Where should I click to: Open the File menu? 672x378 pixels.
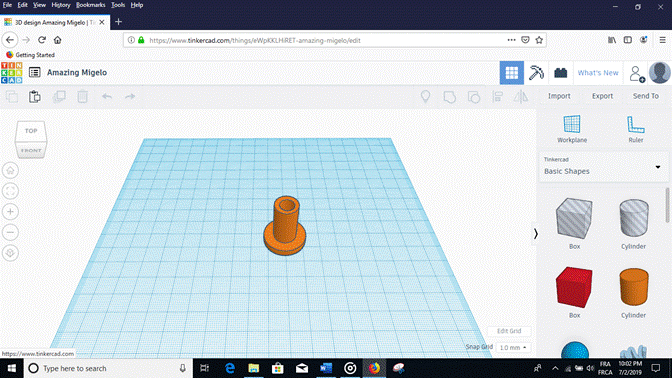(x=7, y=5)
